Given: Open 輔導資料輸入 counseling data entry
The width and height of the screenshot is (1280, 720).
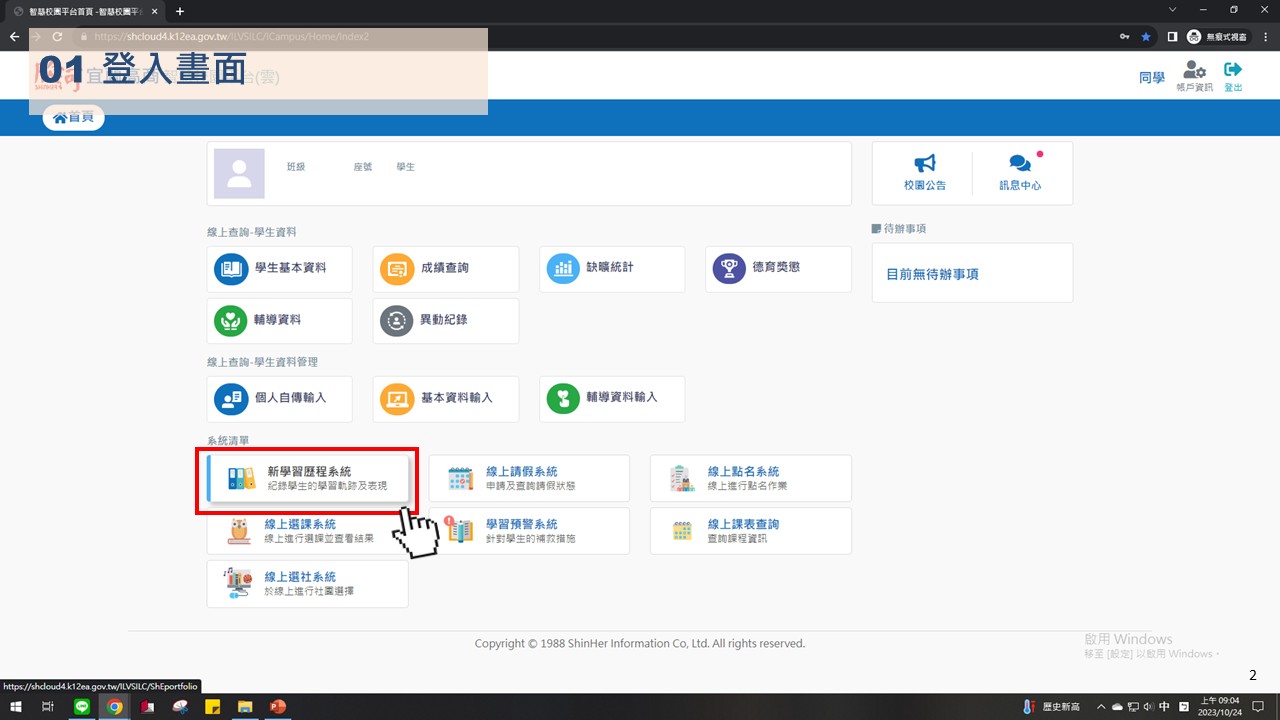Looking at the screenshot, I should [x=612, y=399].
